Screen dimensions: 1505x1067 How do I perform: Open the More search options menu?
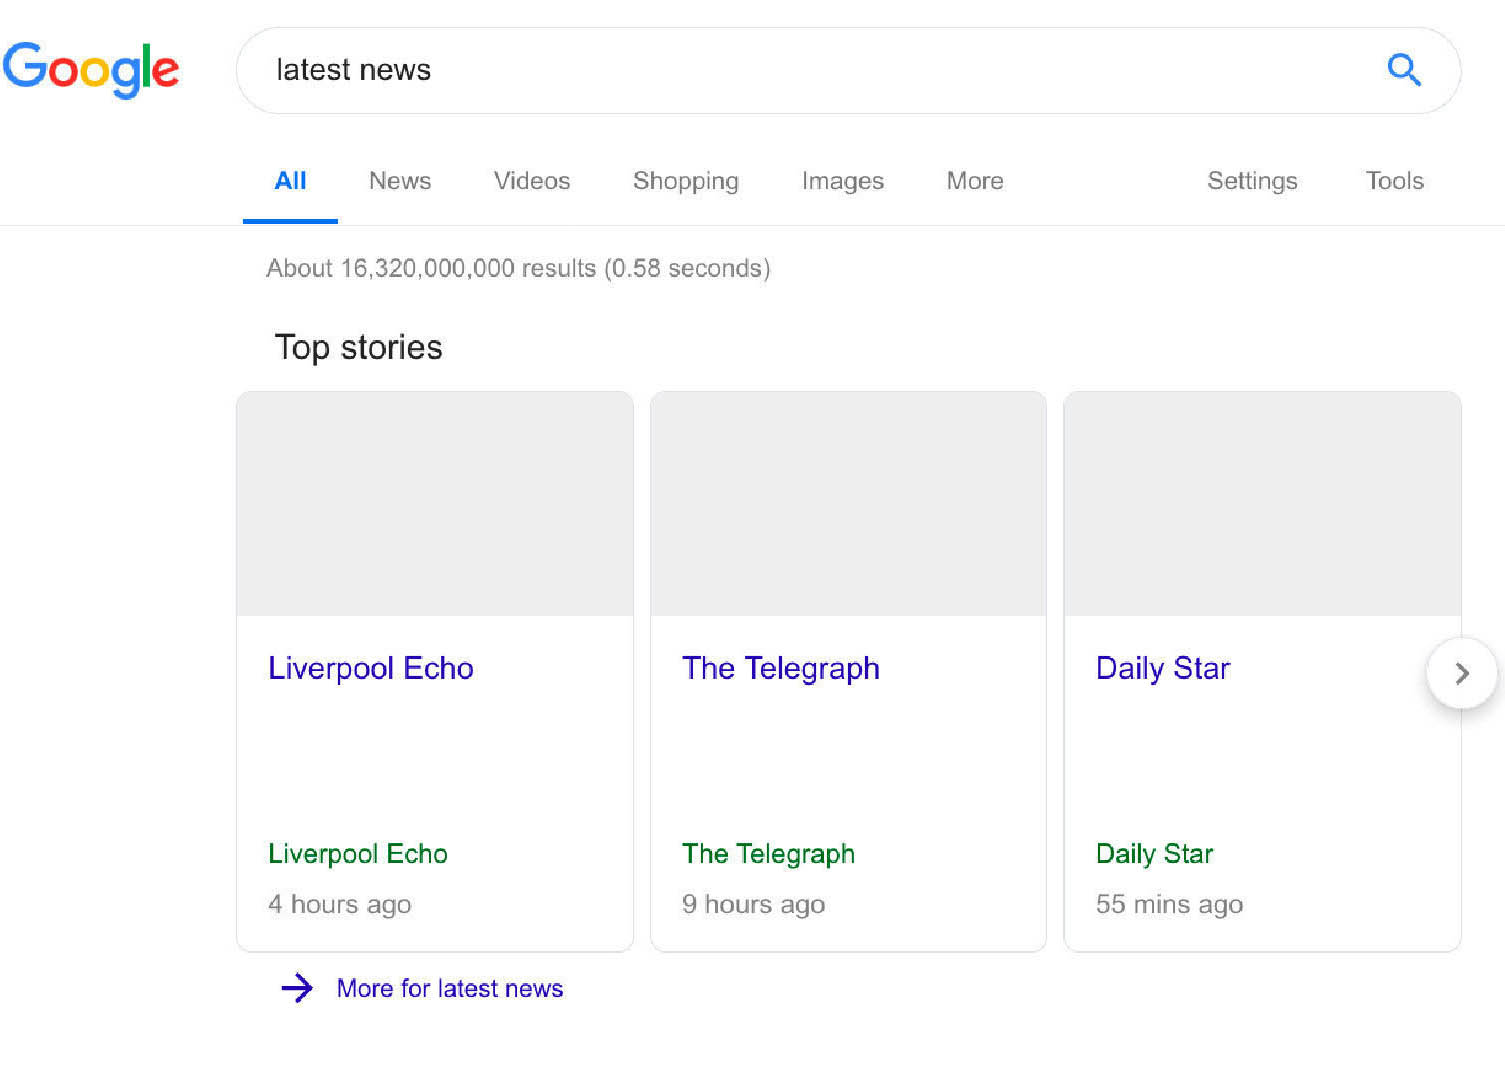tap(973, 181)
